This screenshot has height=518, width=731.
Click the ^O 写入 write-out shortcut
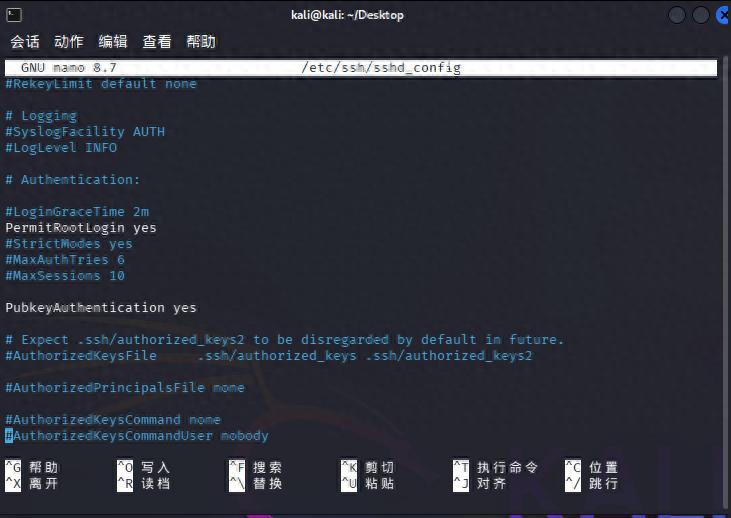tap(144, 467)
